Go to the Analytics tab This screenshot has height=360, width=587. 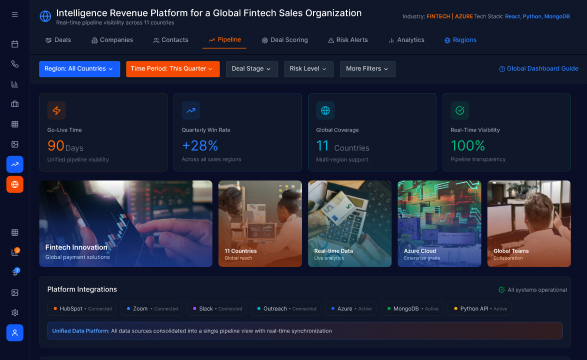point(407,40)
